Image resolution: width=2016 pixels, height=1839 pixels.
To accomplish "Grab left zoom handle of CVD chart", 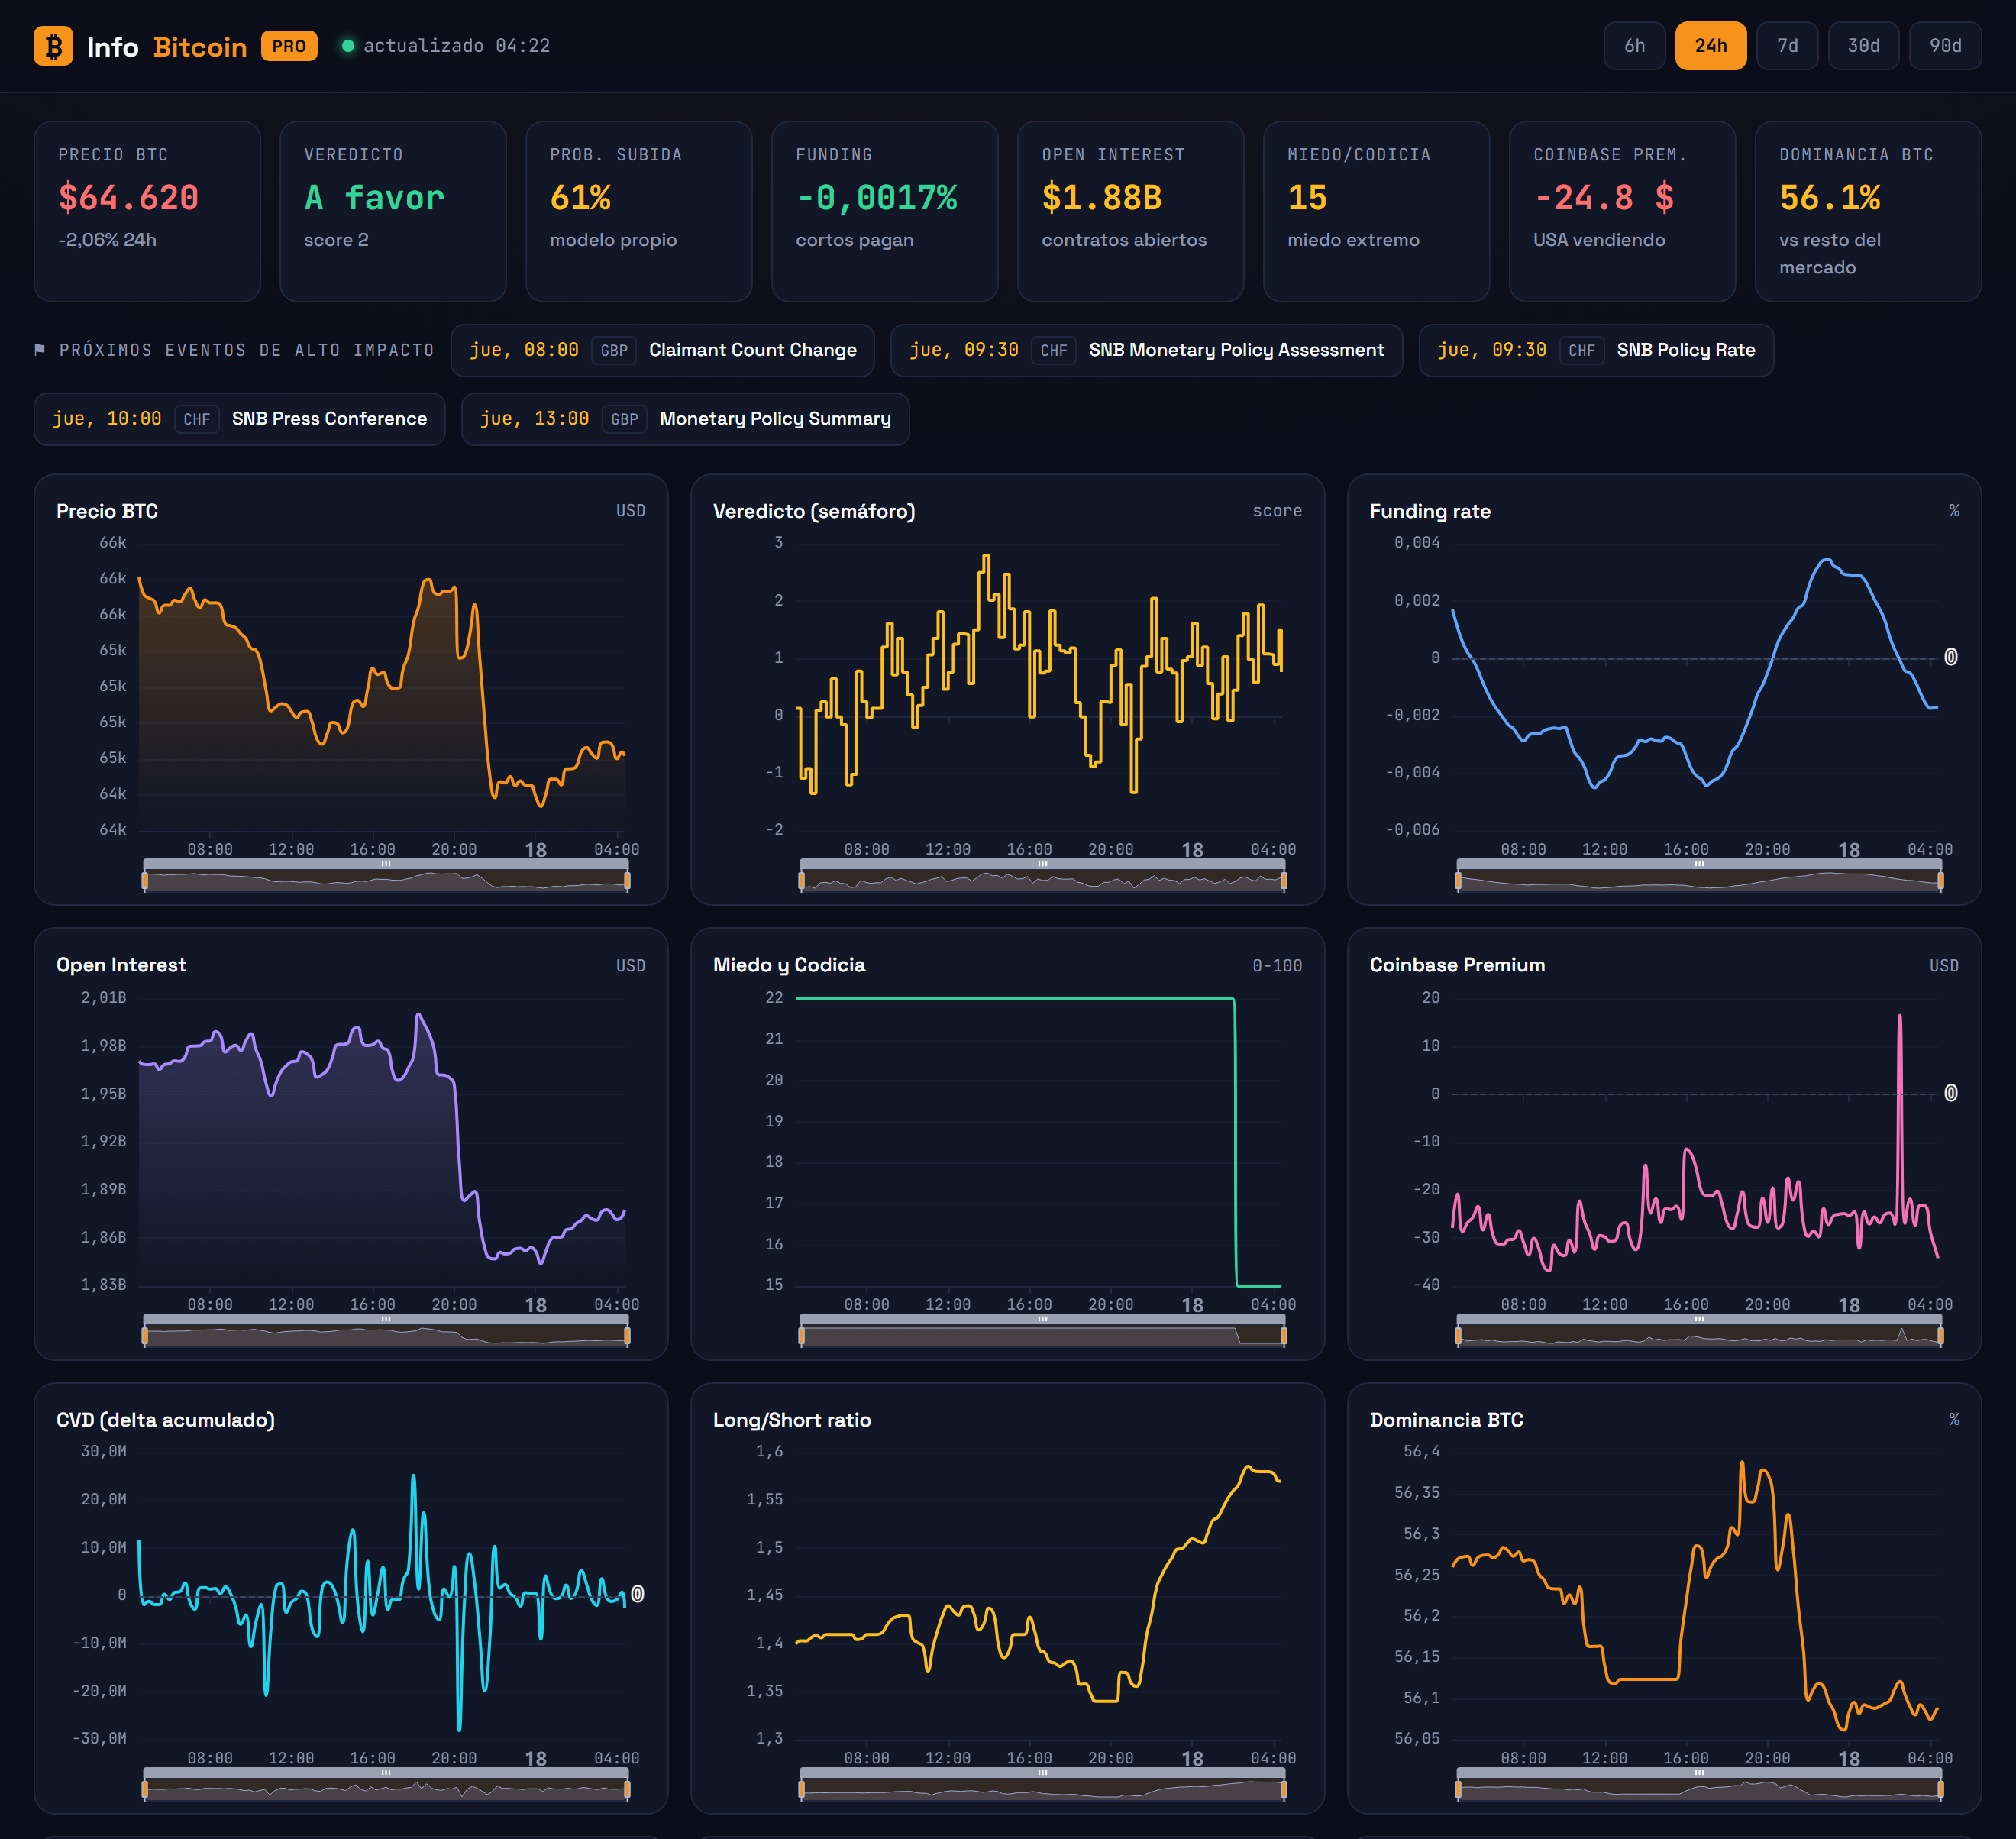I will click(x=145, y=1790).
